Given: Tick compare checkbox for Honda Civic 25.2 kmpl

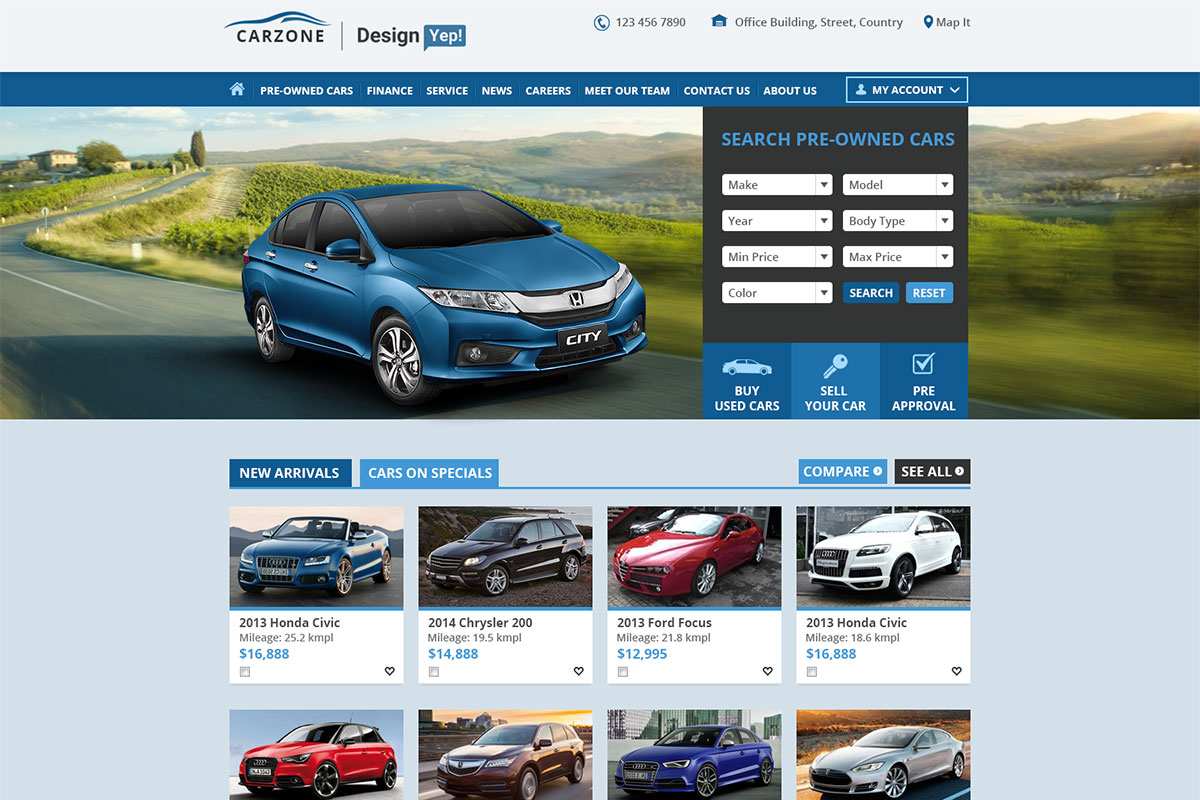Looking at the screenshot, I should pos(245,672).
